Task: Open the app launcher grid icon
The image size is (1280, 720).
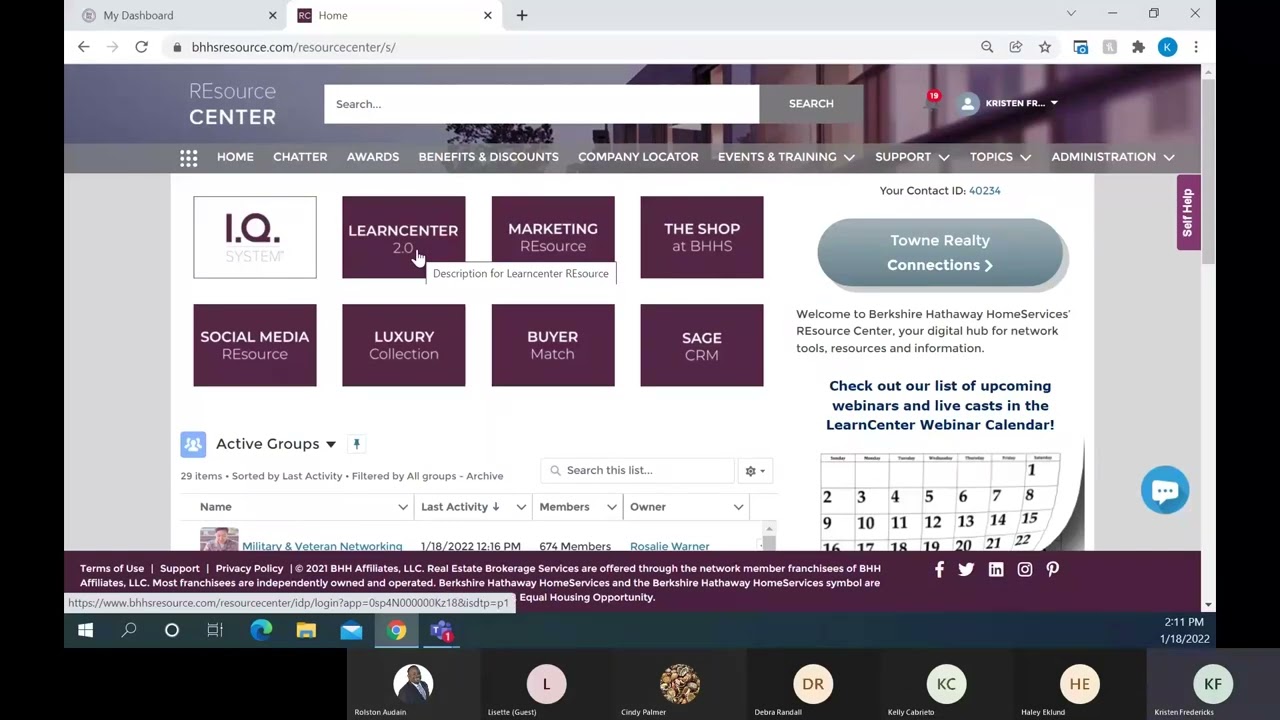Action: (x=188, y=157)
